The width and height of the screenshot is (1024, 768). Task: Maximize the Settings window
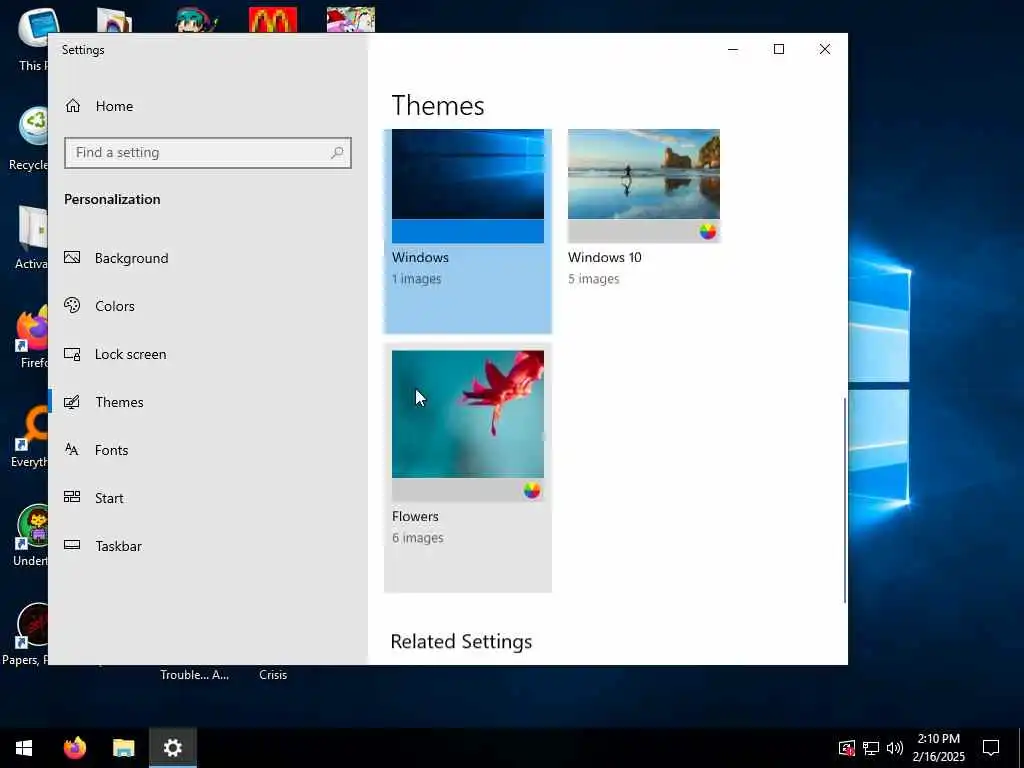pyautogui.click(x=778, y=50)
